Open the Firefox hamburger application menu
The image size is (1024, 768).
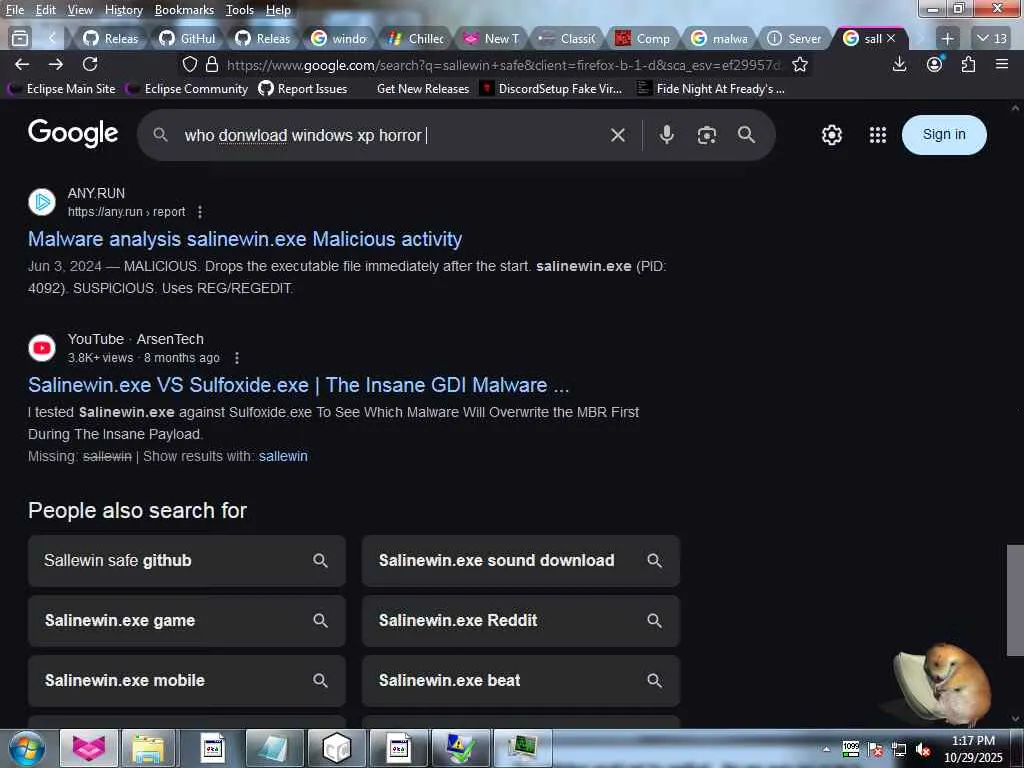coord(1002,64)
